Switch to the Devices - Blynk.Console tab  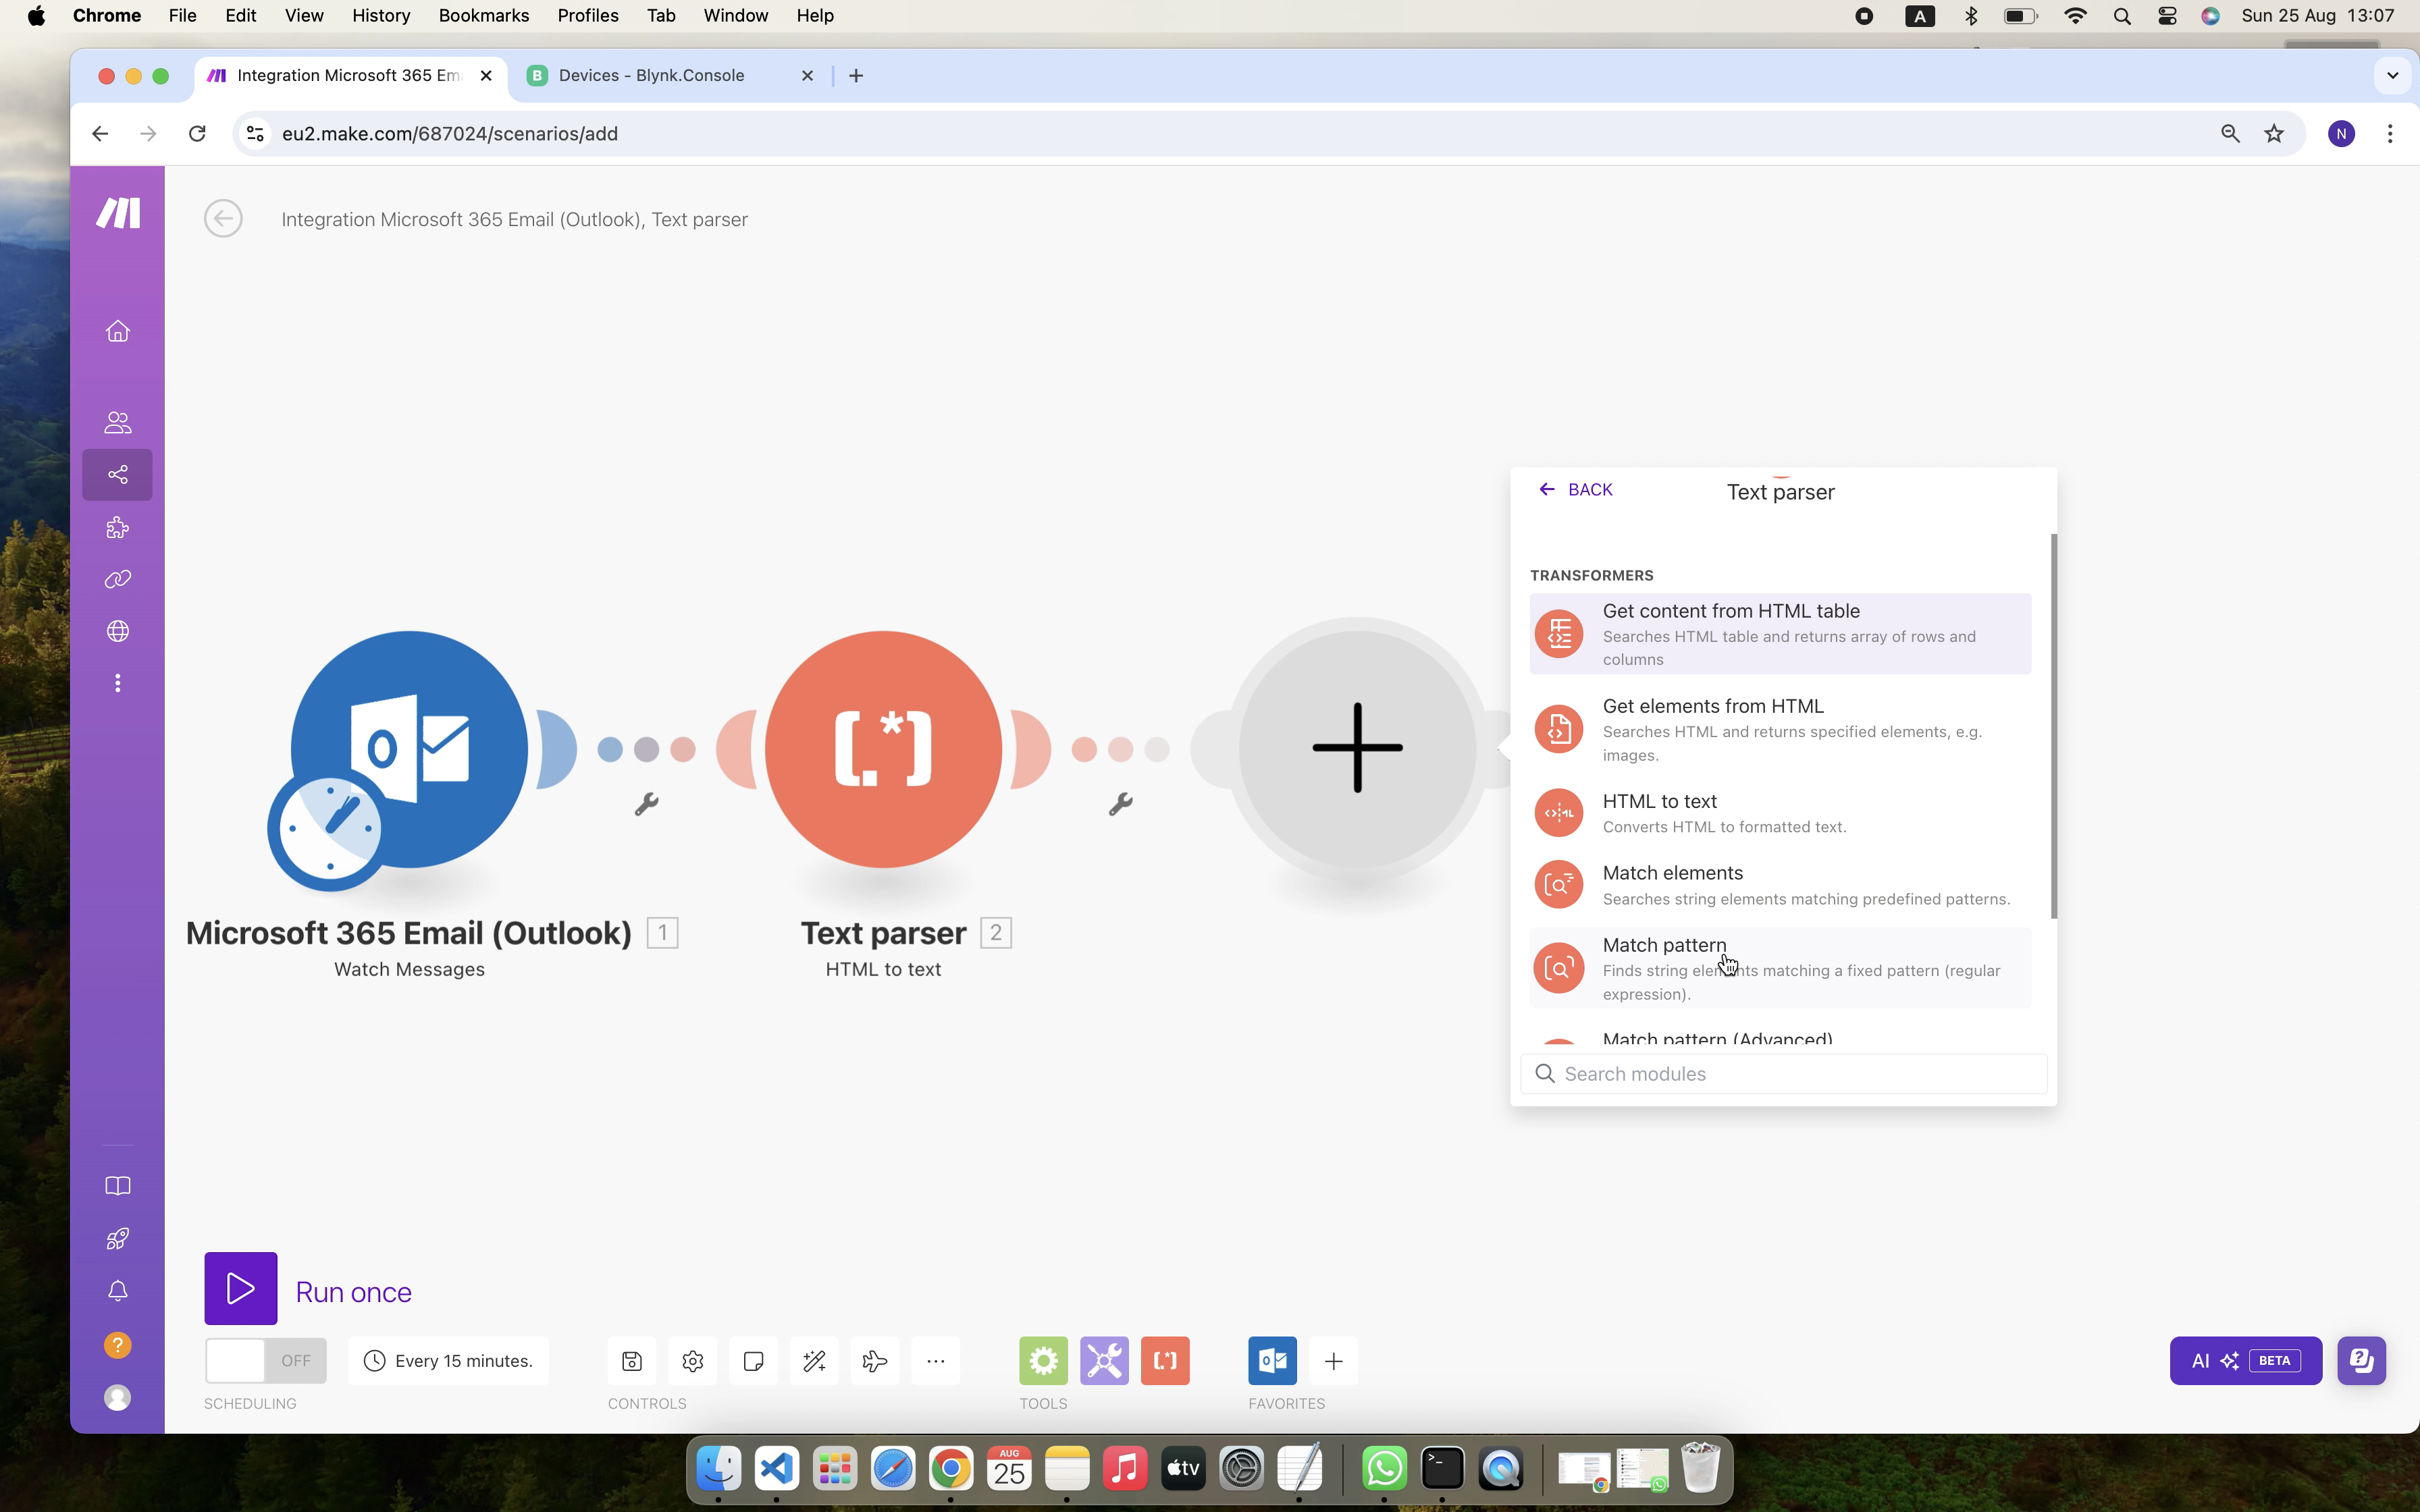669,76
